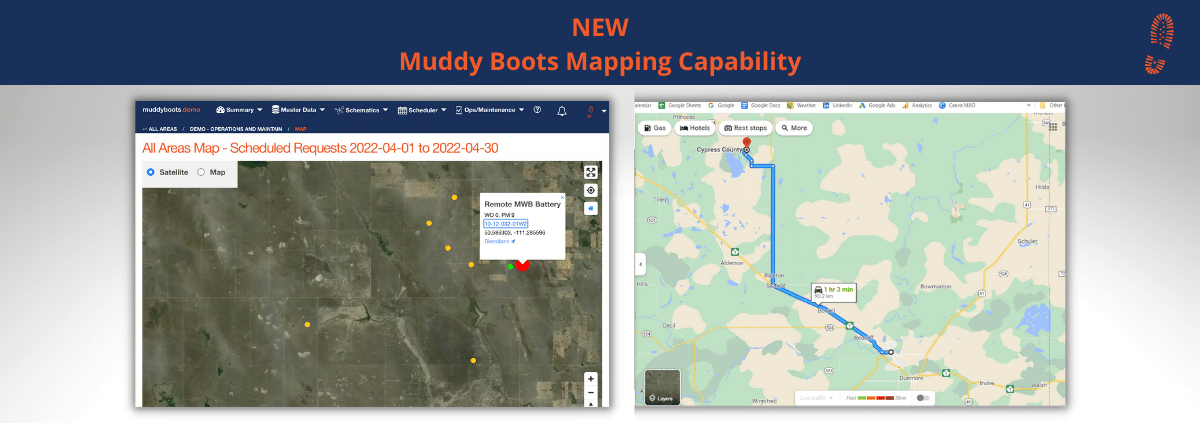Open the Ops/Maintenance menu

coord(490,110)
